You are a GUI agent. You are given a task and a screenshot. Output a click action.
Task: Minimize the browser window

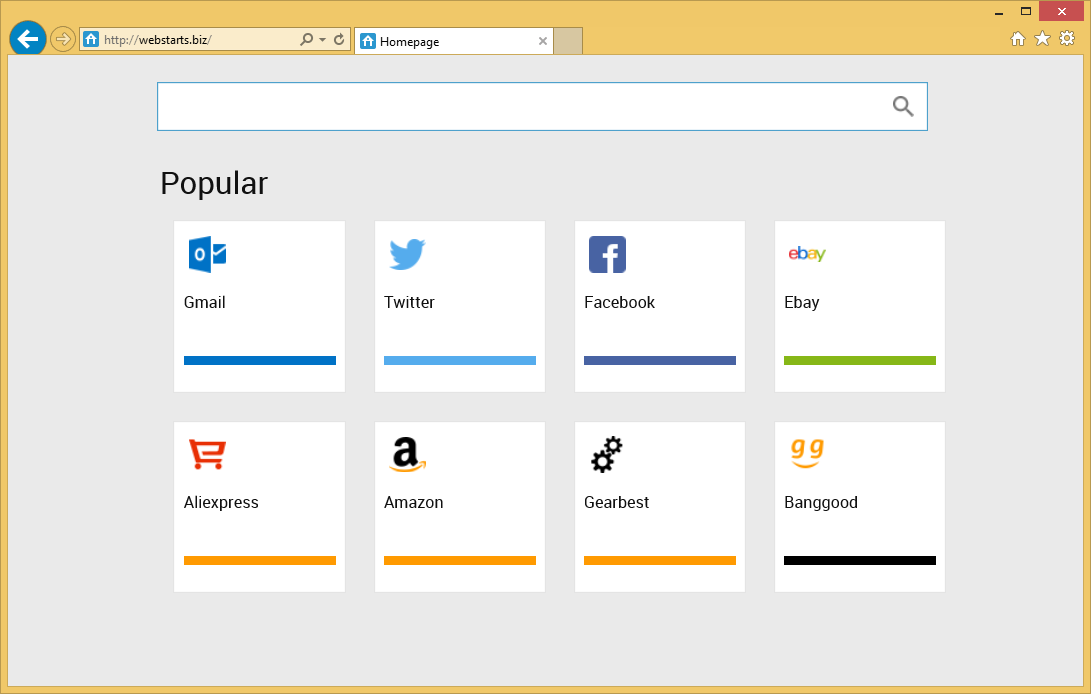click(x=999, y=12)
